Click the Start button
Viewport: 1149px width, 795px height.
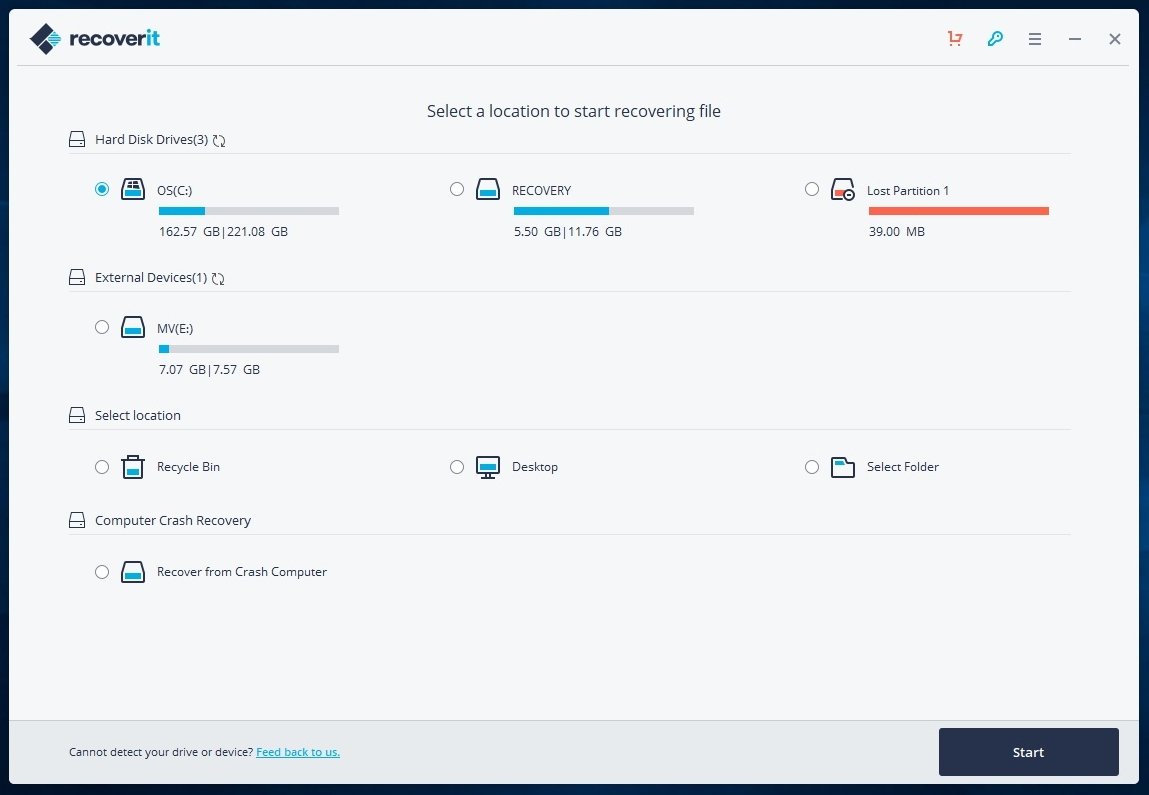pyautogui.click(x=1028, y=751)
